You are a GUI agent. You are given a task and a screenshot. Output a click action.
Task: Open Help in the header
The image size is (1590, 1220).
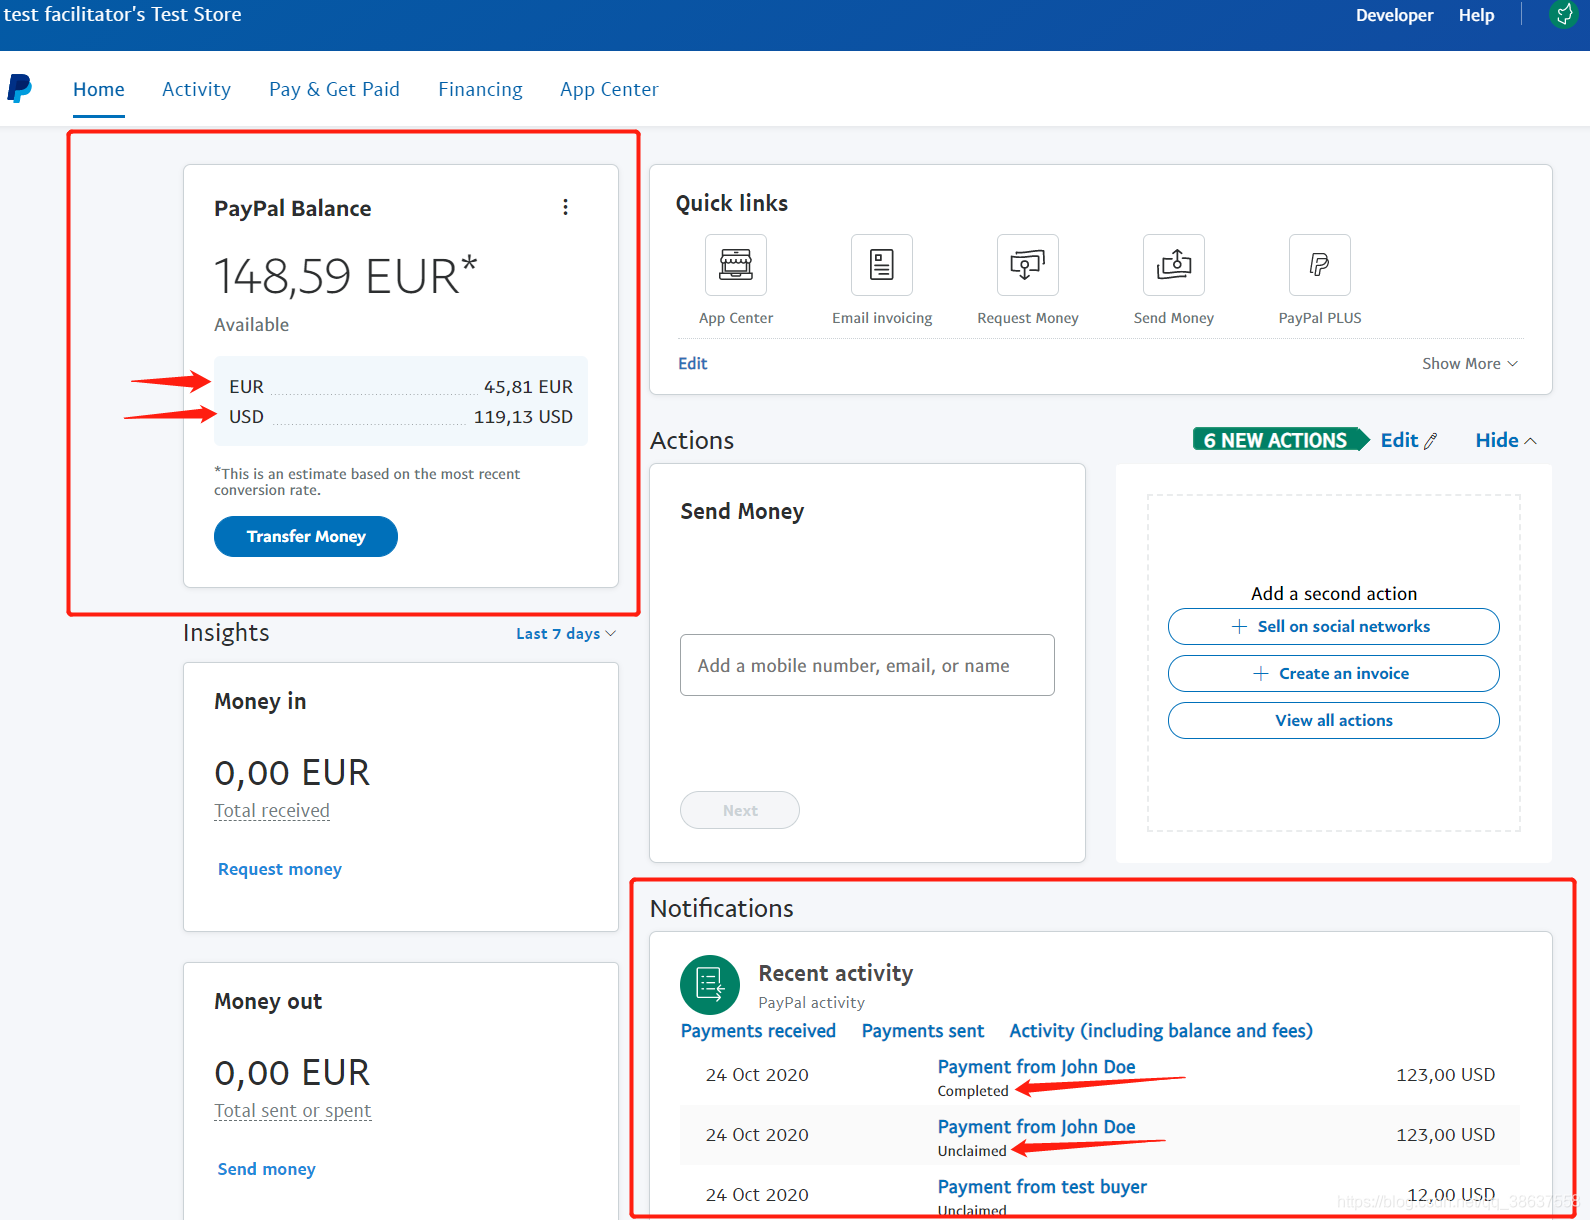tap(1476, 15)
